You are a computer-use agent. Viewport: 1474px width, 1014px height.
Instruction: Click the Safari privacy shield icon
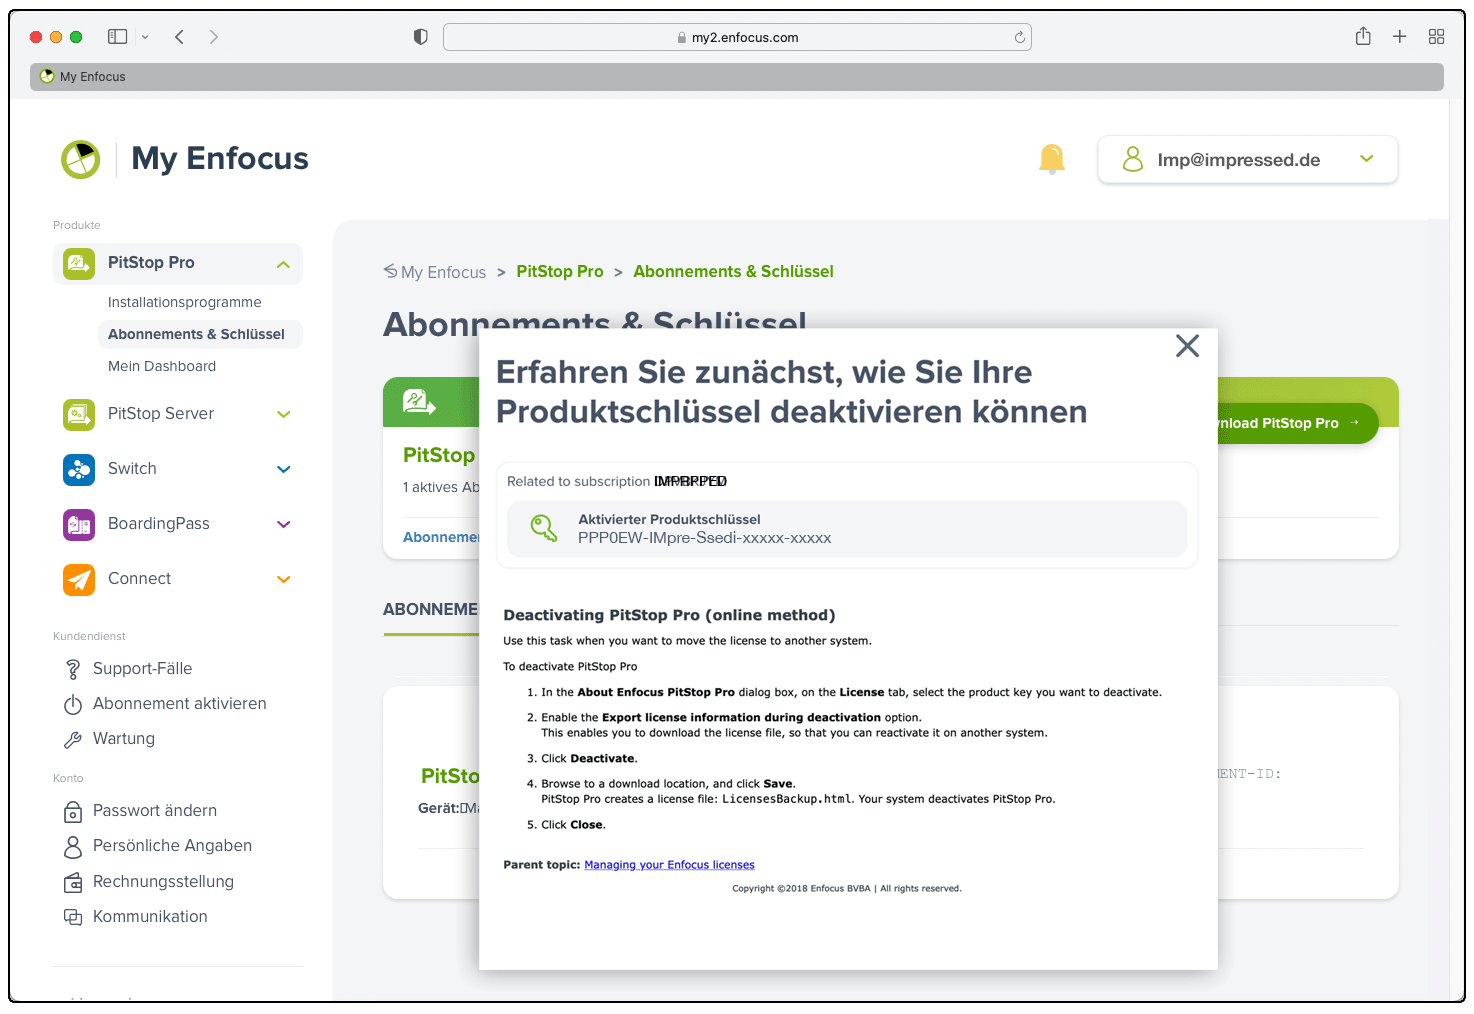tap(420, 37)
